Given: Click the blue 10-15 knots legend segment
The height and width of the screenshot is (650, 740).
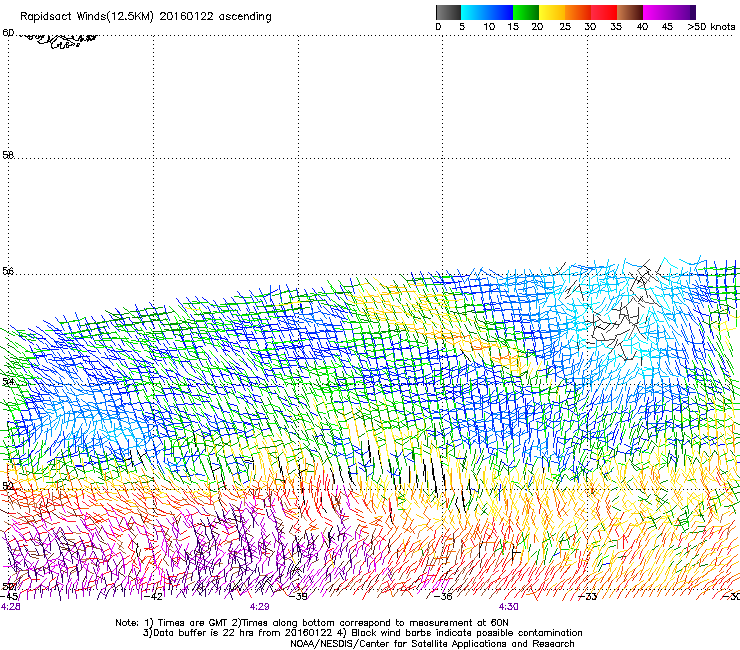Looking at the screenshot, I should (500, 12).
